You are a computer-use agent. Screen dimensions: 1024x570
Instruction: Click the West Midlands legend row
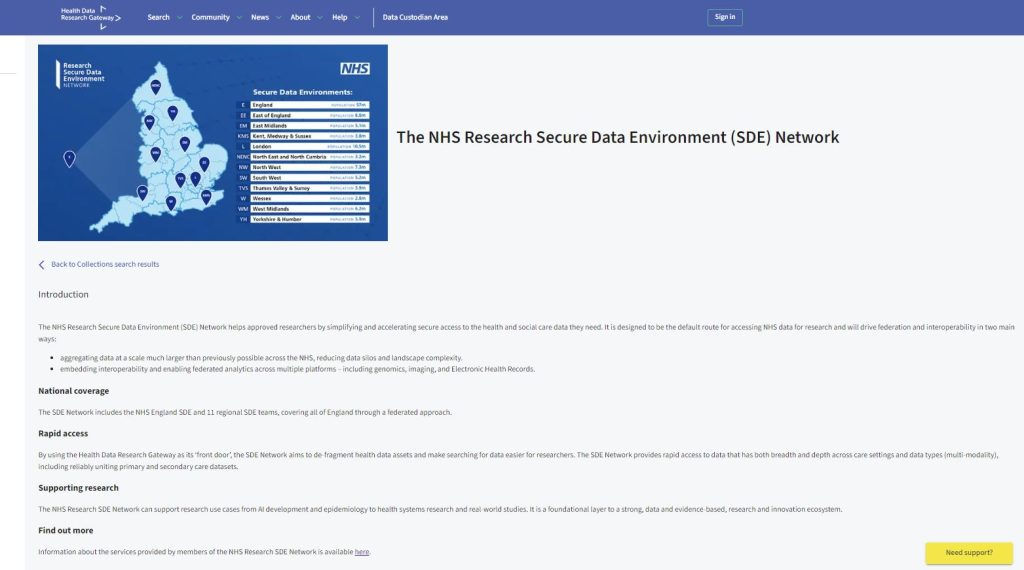303,209
